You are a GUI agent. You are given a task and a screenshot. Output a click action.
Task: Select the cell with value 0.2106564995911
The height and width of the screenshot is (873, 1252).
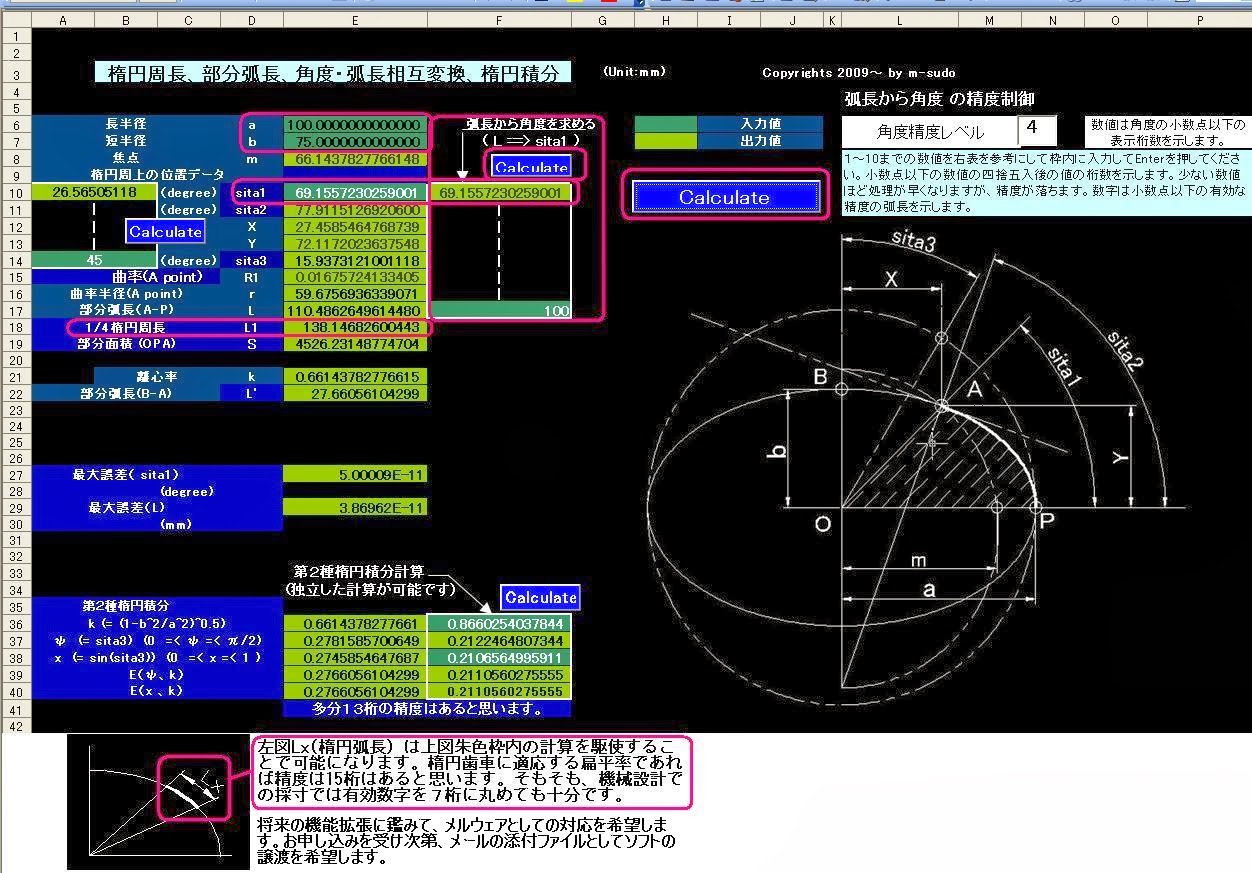coord(499,657)
